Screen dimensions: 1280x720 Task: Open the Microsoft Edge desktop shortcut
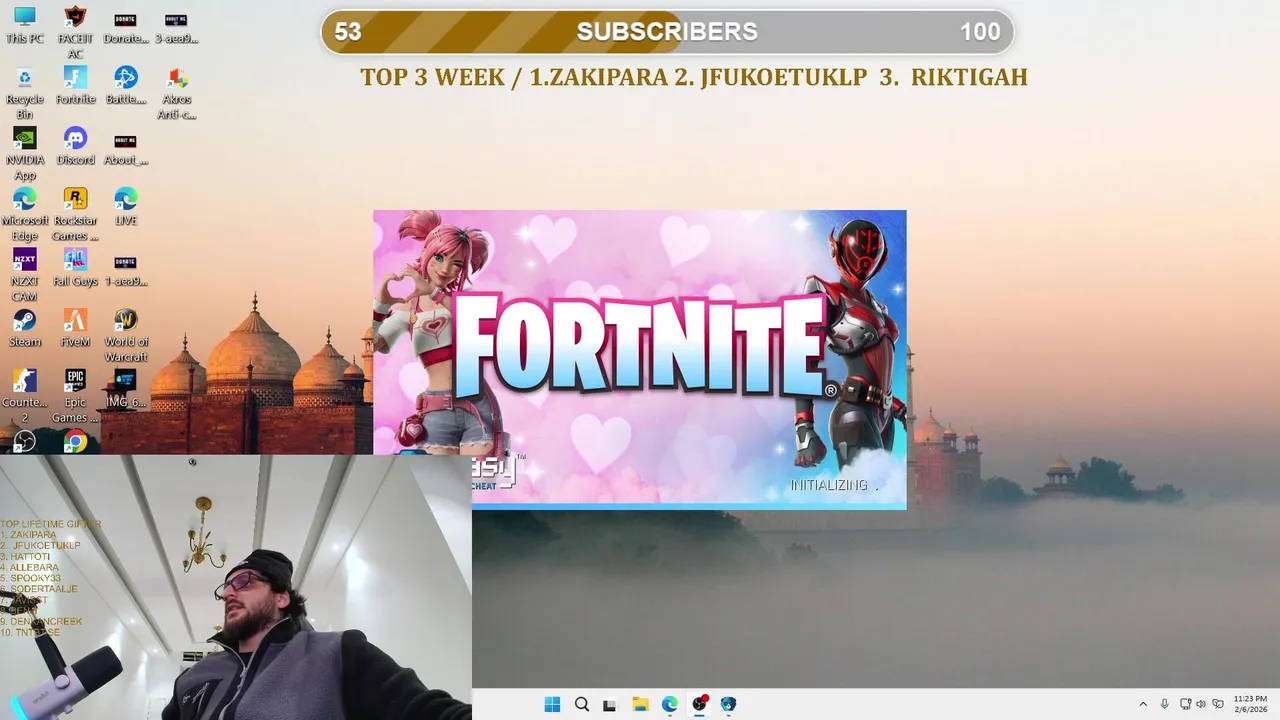(25, 215)
